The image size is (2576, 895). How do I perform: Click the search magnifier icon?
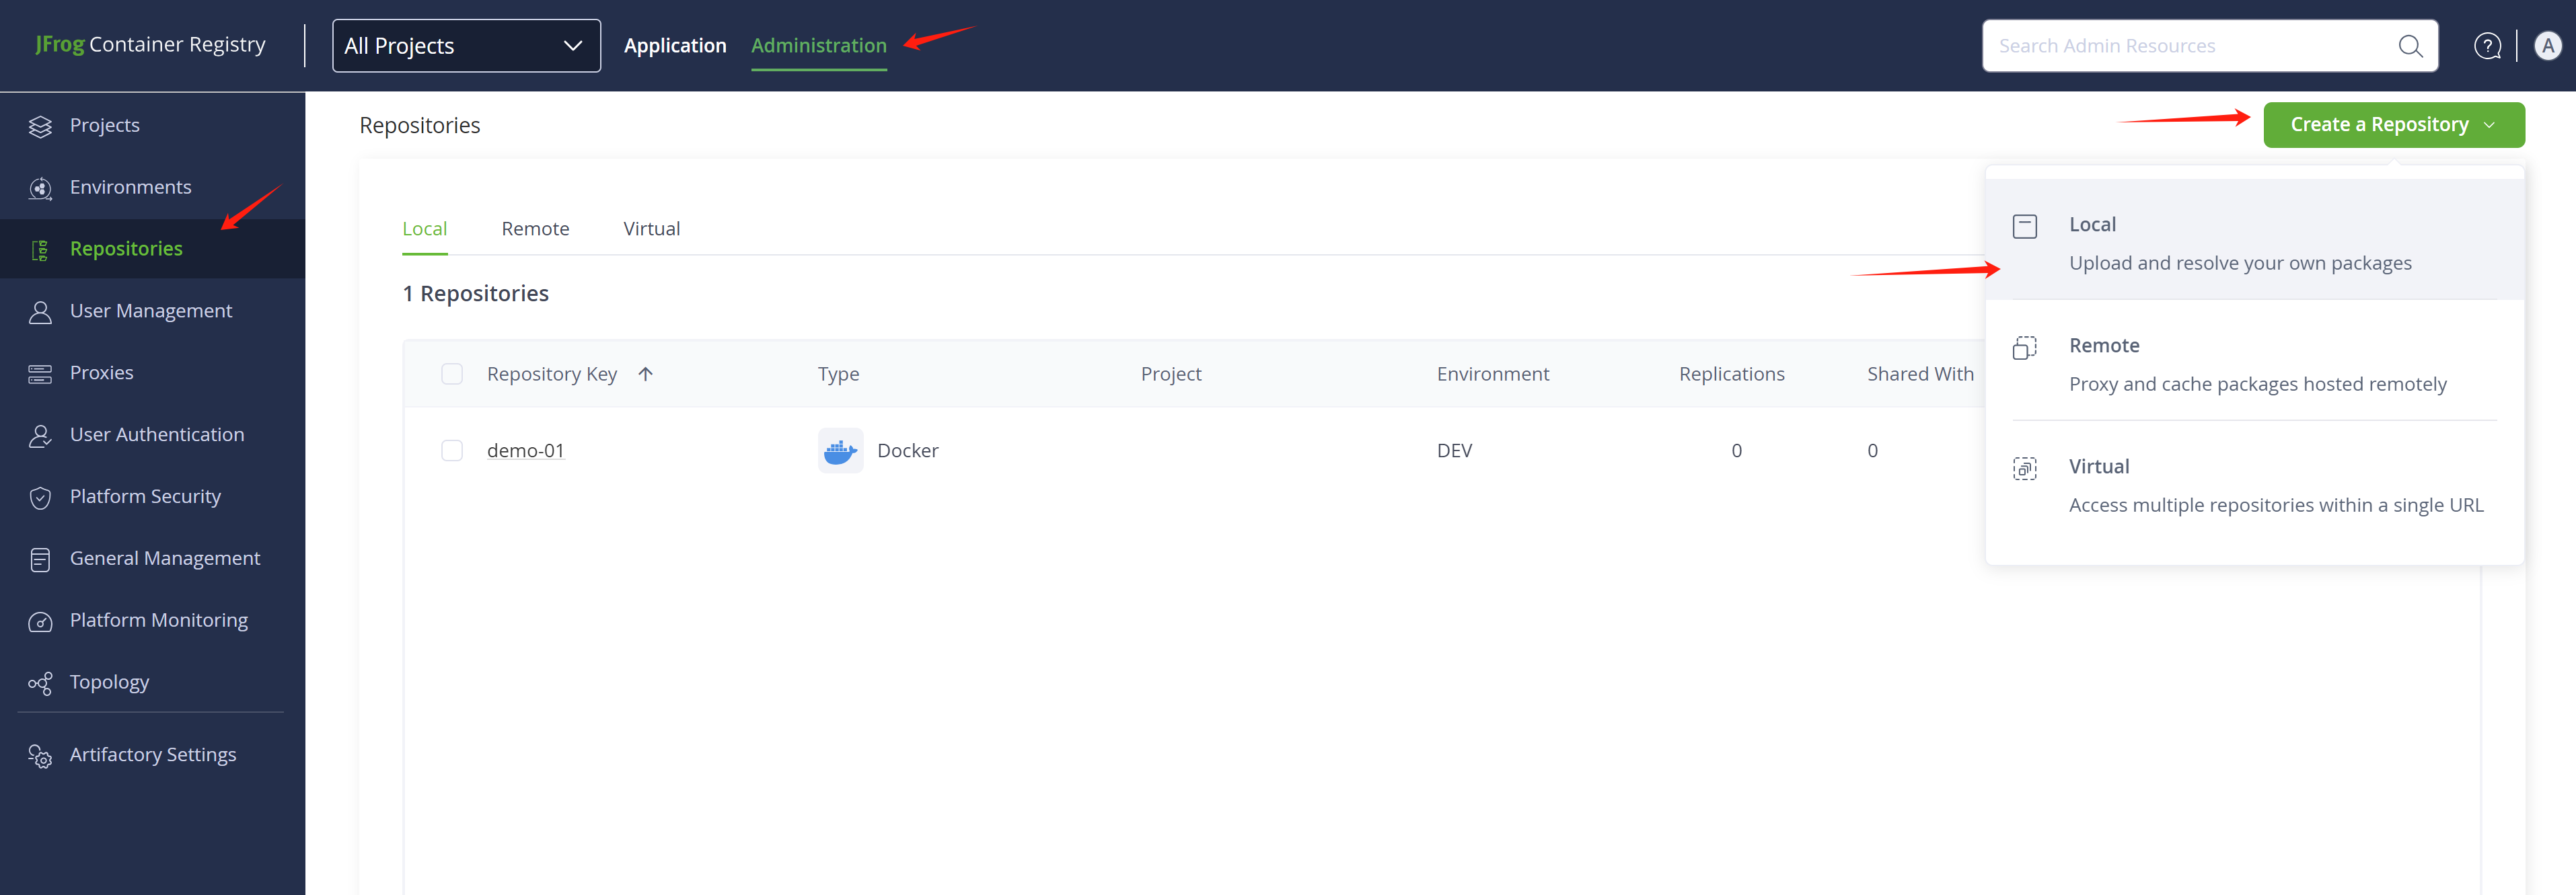click(x=2410, y=46)
